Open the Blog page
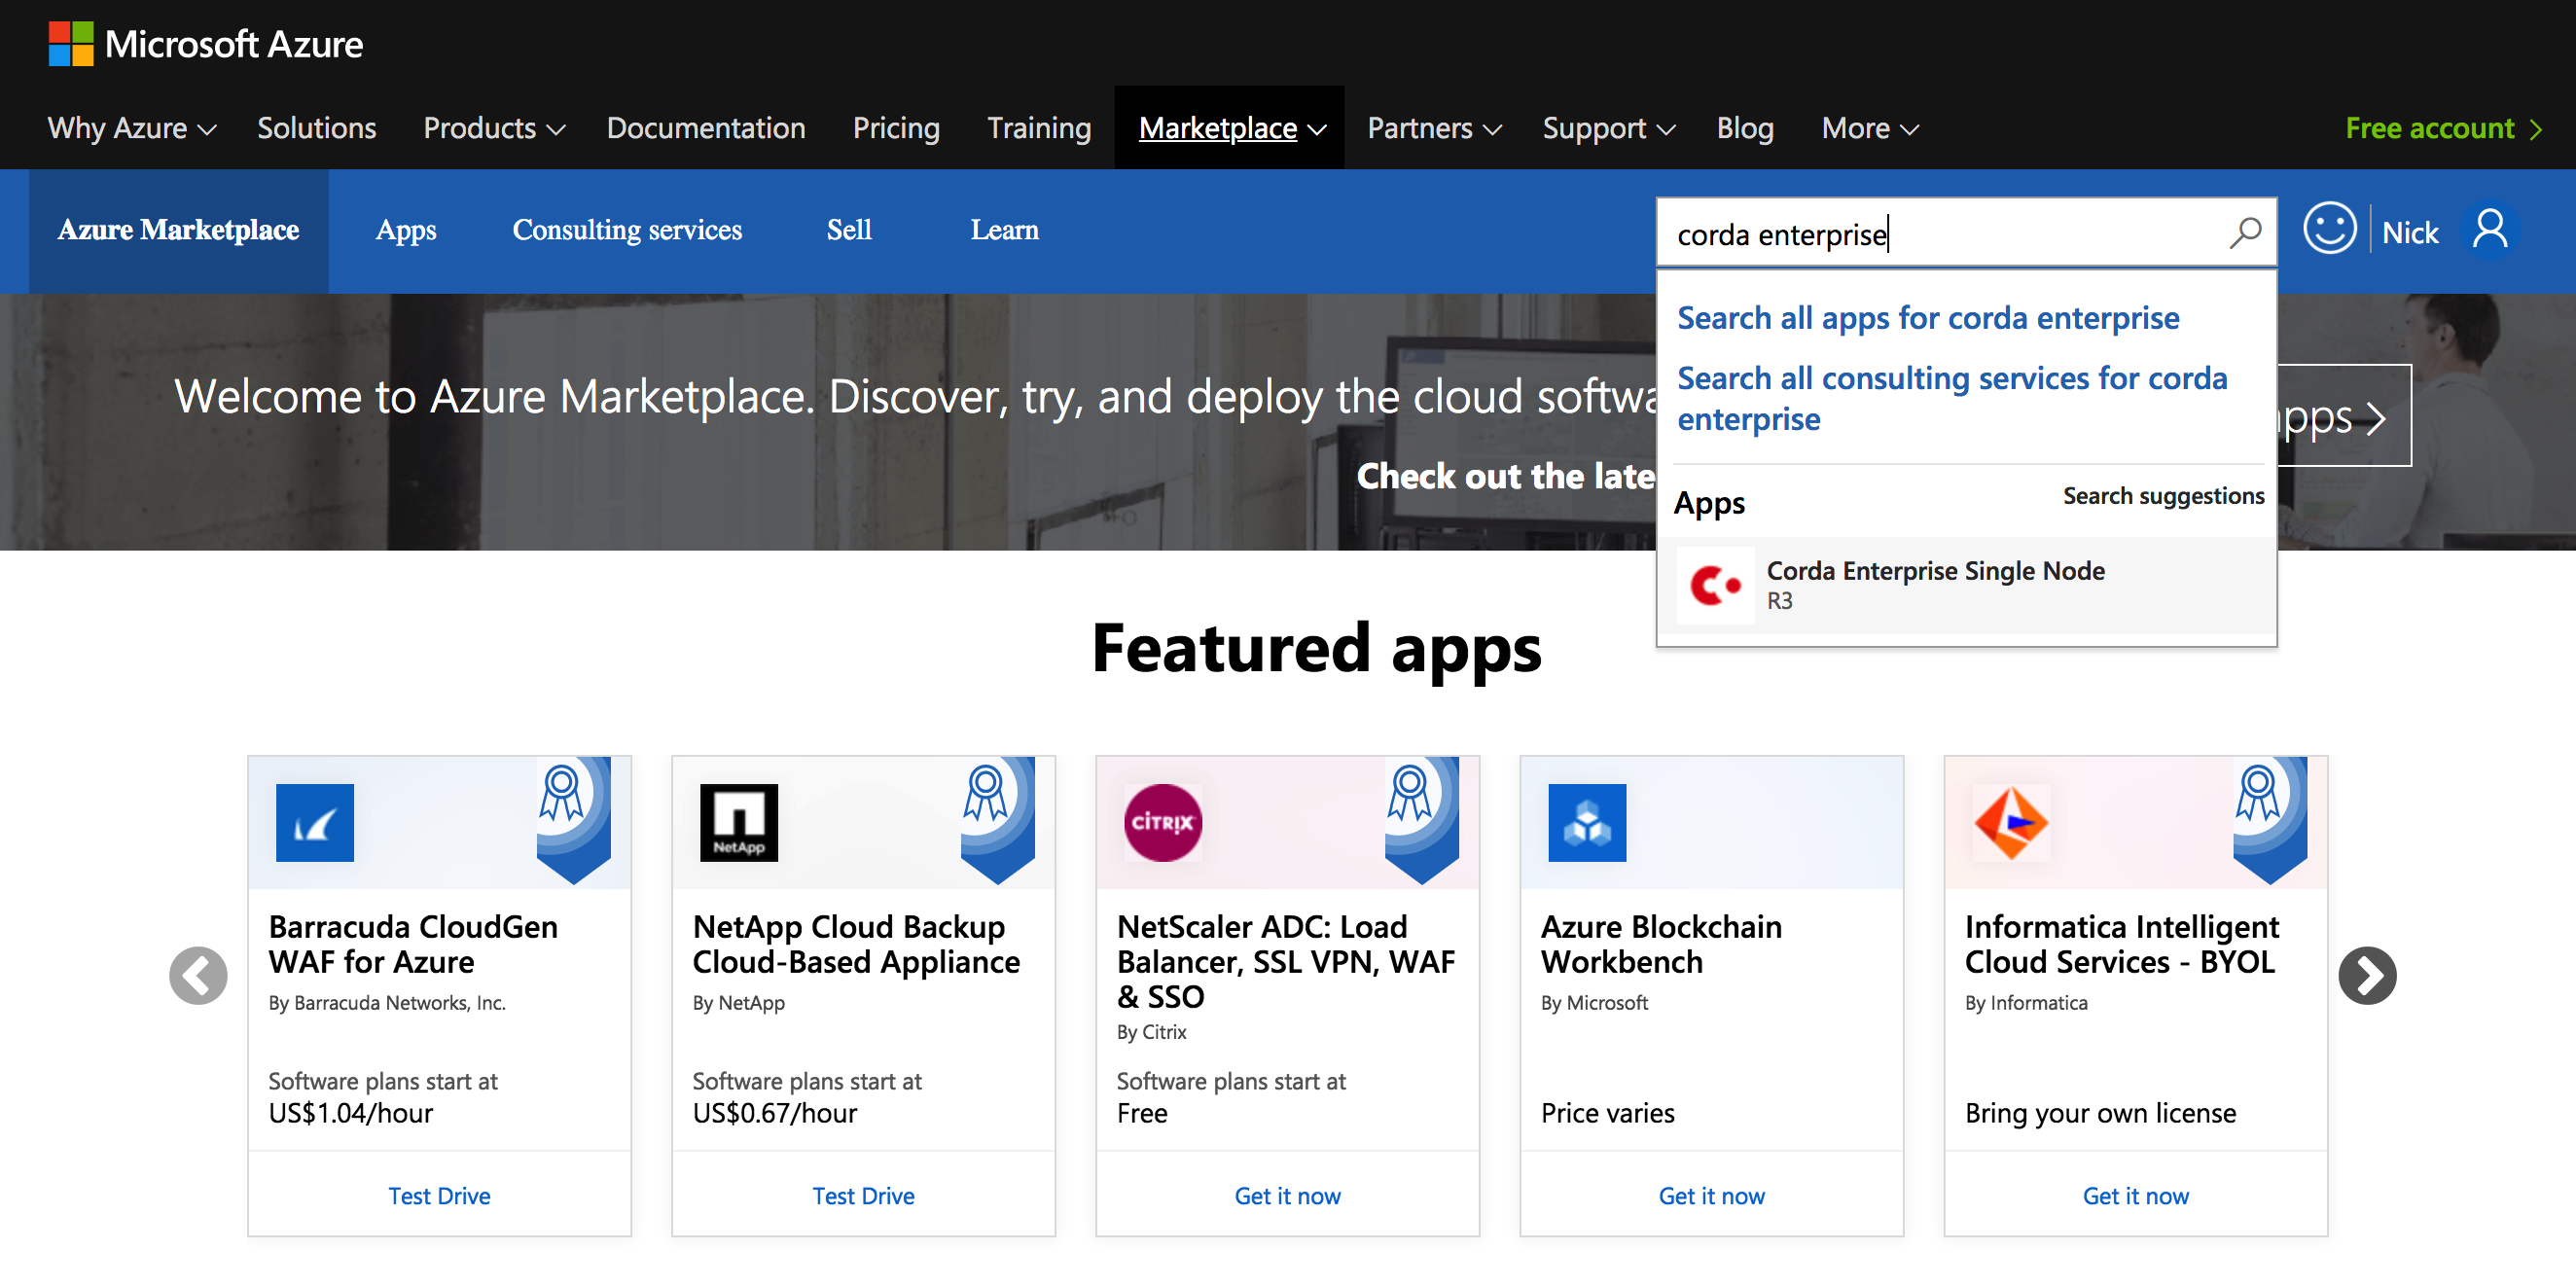This screenshot has width=2576, height=1286. click(x=1744, y=128)
